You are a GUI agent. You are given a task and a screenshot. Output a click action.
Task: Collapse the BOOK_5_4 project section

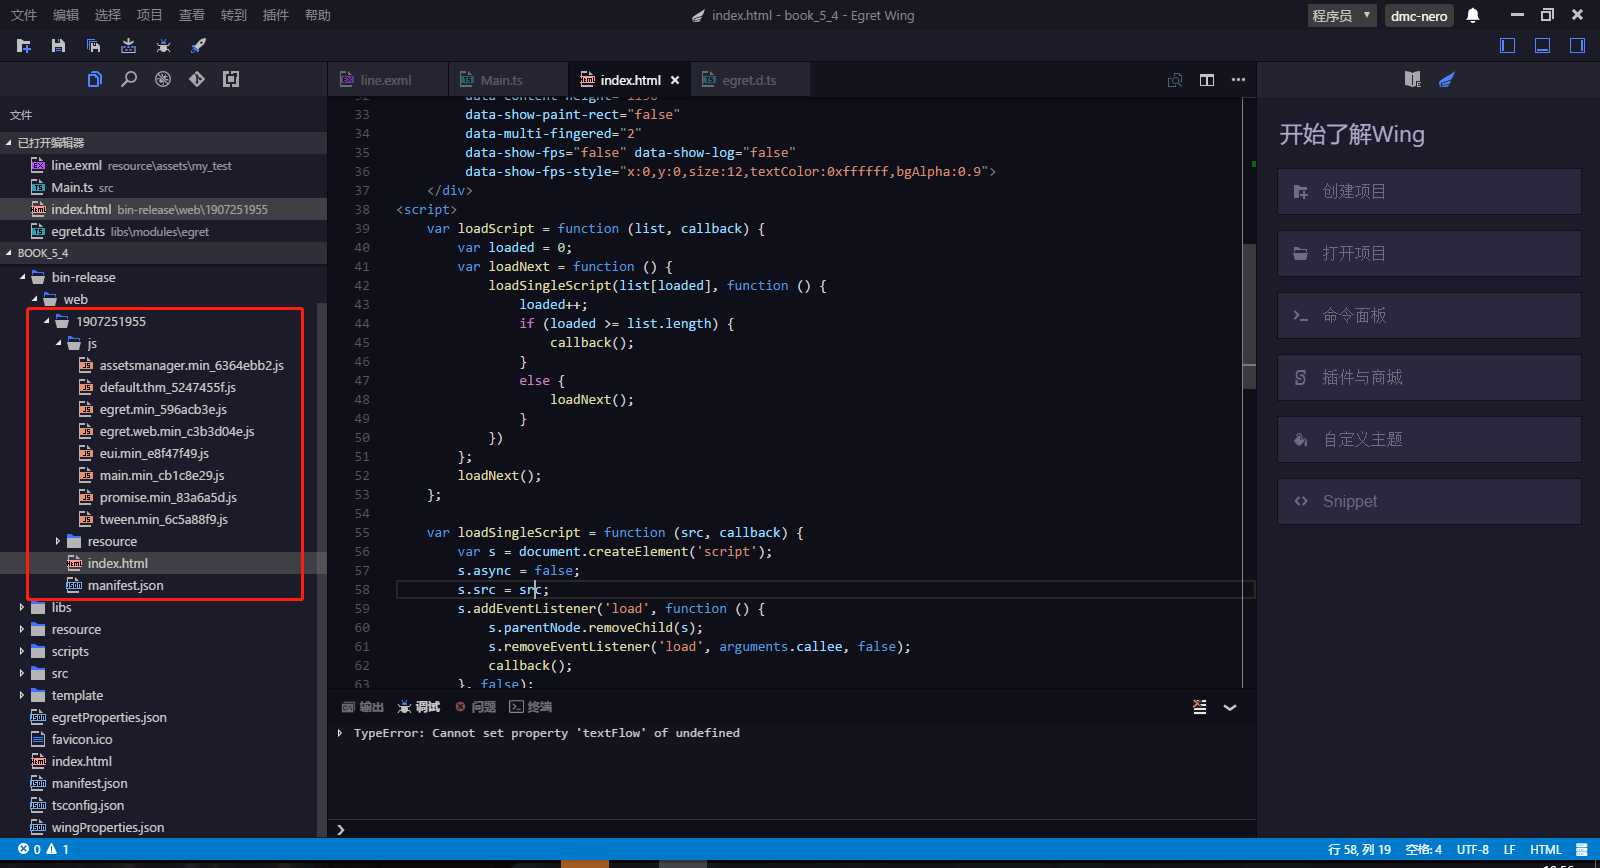coord(9,253)
